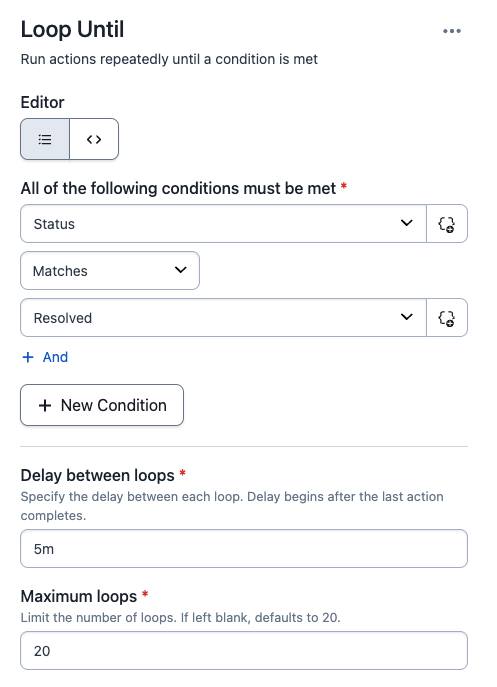The width and height of the screenshot is (497, 687).
Task: Focus the Maximum loops field showing 20
Action: (244, 651)
